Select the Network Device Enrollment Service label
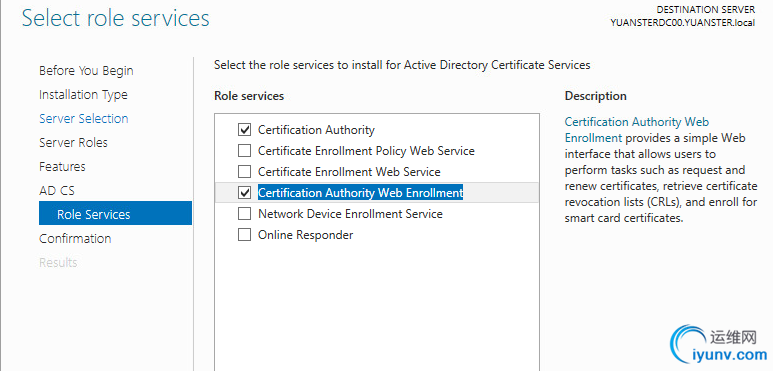 (351, 214)
